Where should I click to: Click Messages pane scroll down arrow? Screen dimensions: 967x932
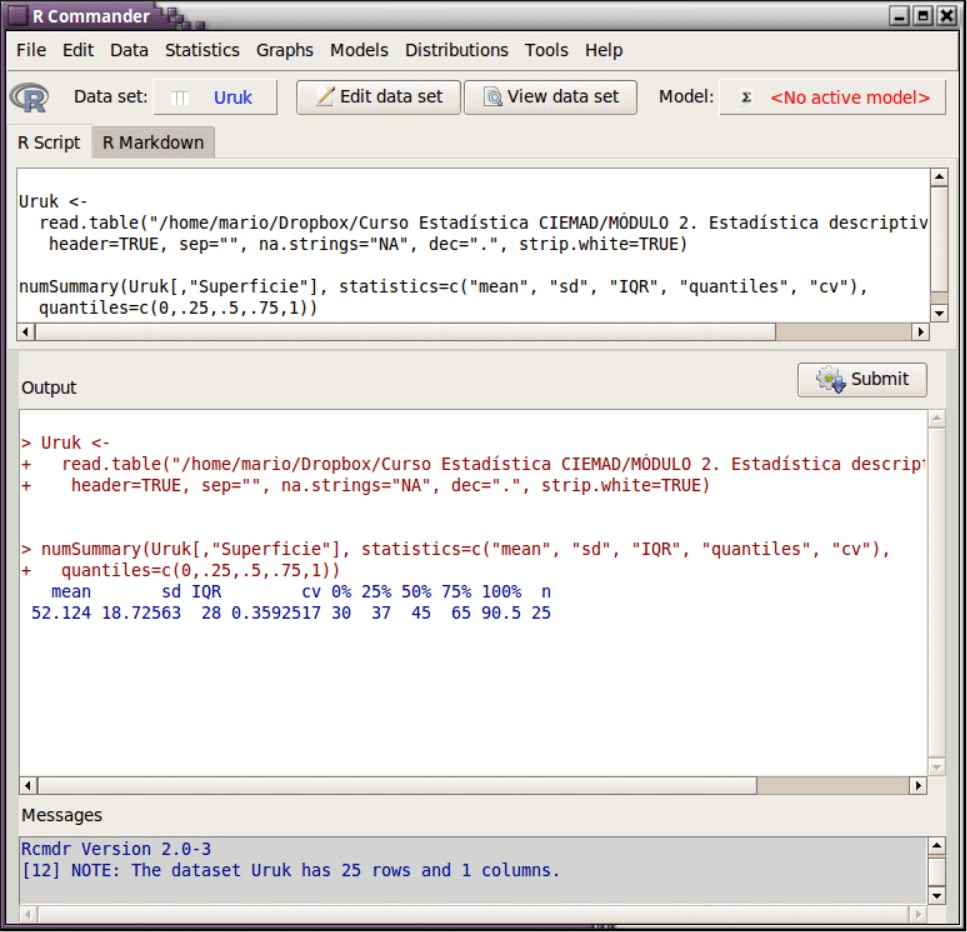click(937, 895)
